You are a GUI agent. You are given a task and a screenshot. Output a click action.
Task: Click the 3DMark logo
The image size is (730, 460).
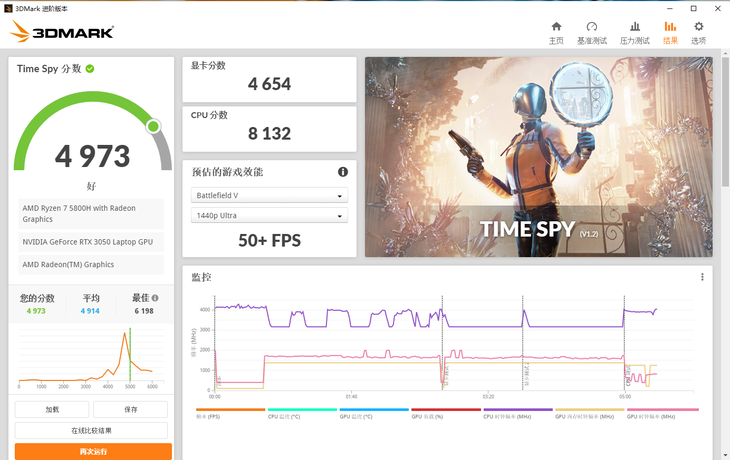[61, 32]
